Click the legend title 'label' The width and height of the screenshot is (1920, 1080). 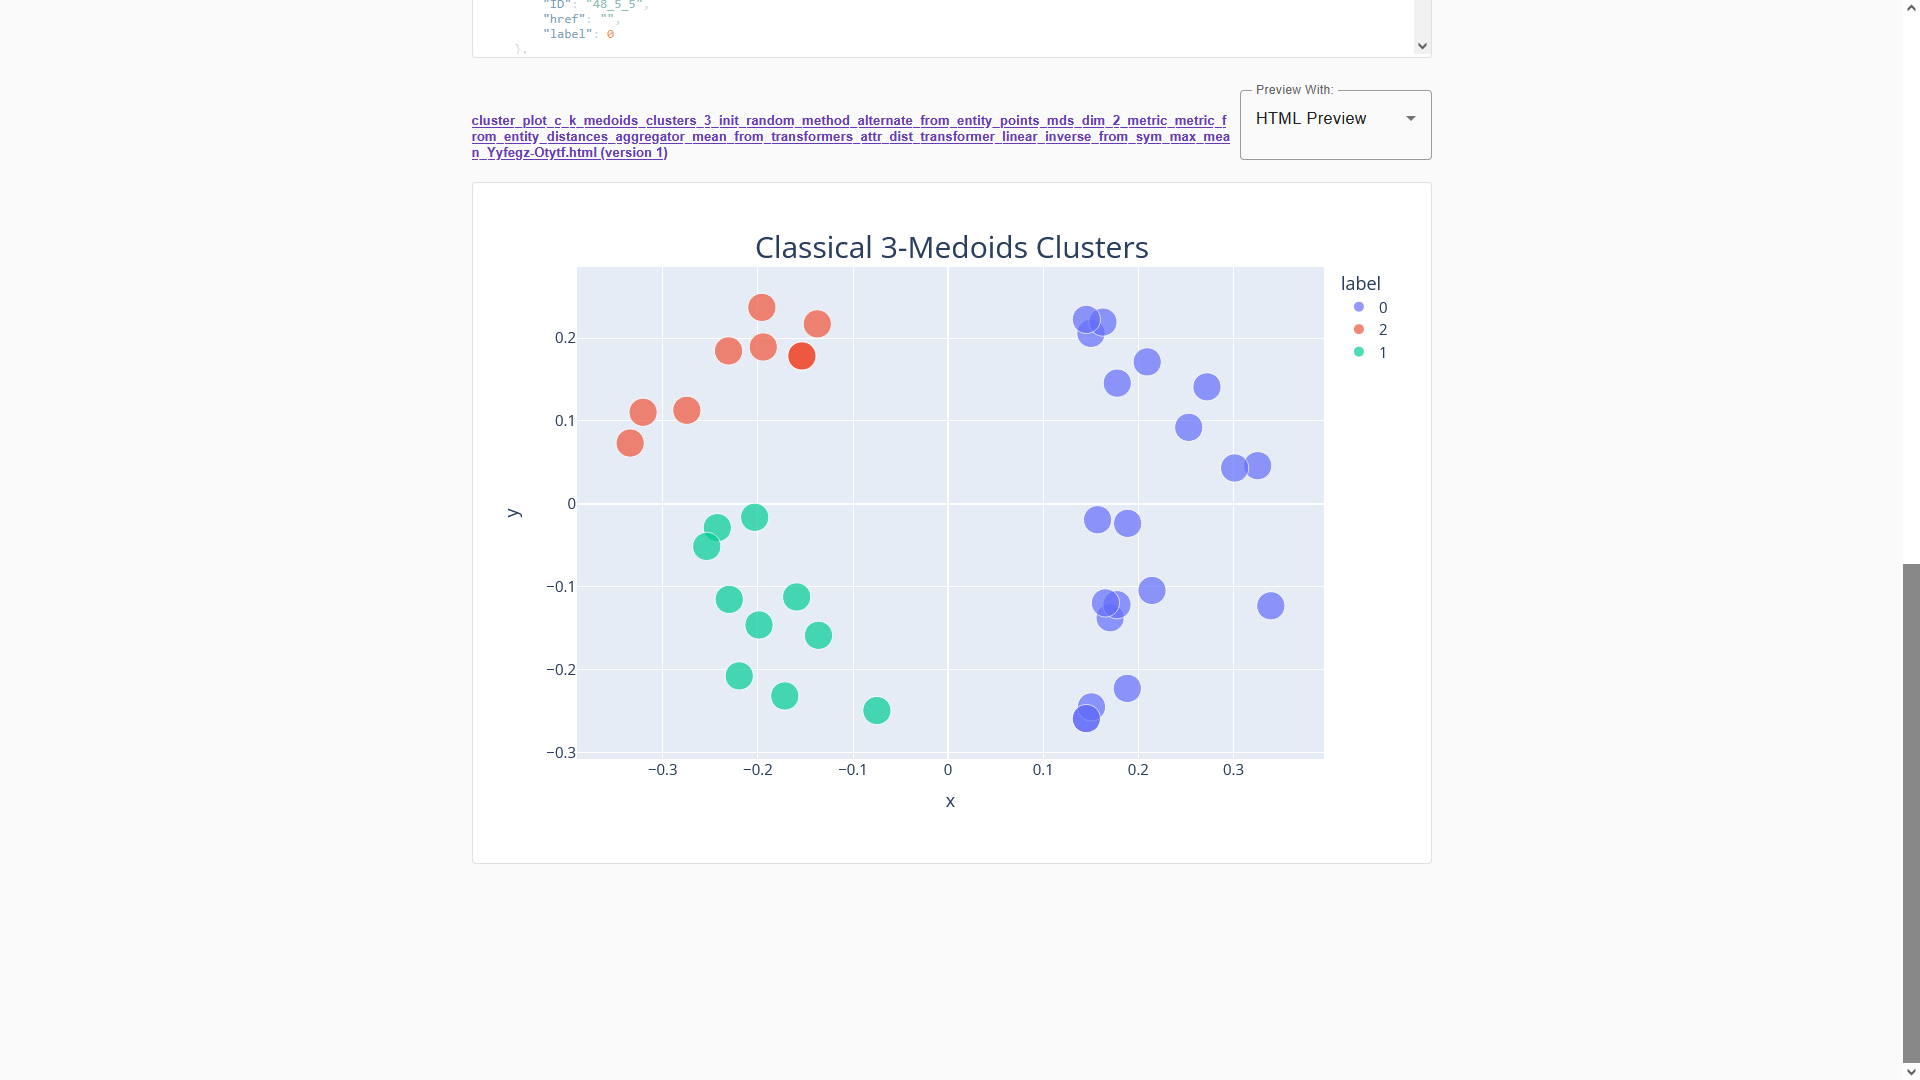pyautogui.click(x=1360, y=284)
